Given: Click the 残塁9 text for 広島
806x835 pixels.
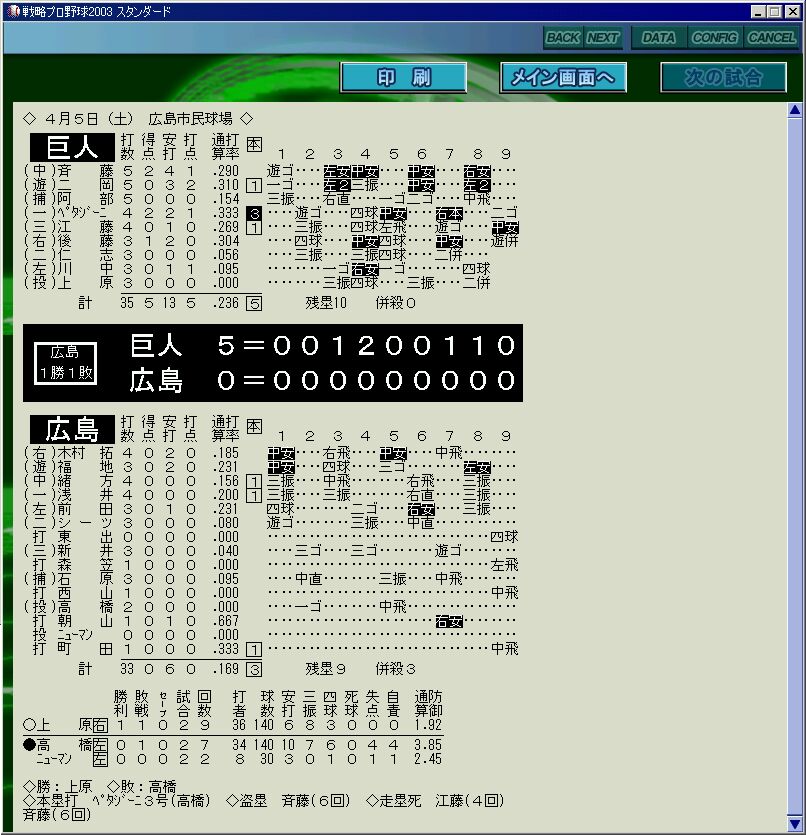Looking at the screenshot, I should [x=326, y=669].
